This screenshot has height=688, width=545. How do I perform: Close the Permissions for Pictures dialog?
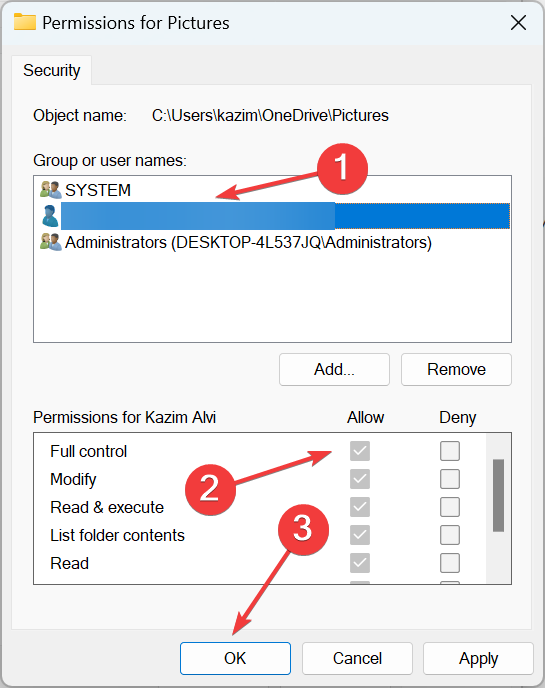click(518, 22)
